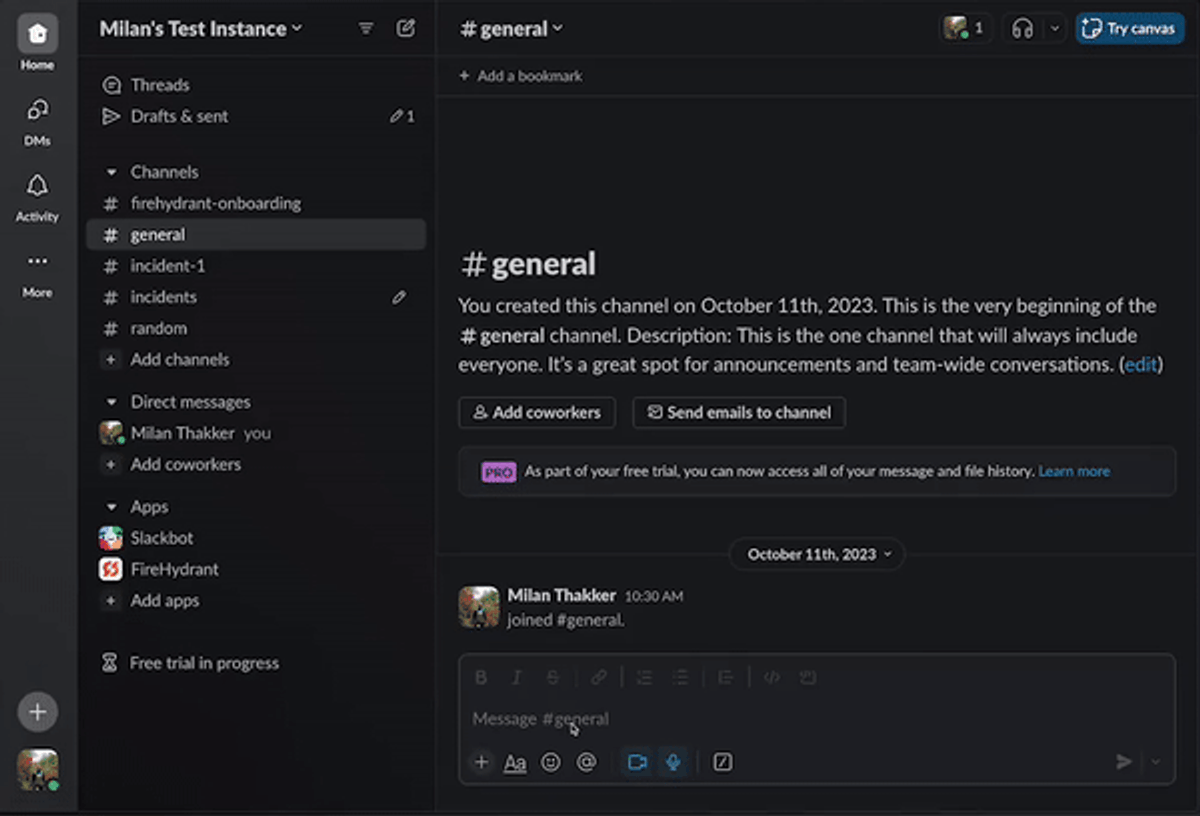Click the 10:30 AM message timestamp
The image size is (1200, 816).
pyautogui.click(x=654, y=596)
